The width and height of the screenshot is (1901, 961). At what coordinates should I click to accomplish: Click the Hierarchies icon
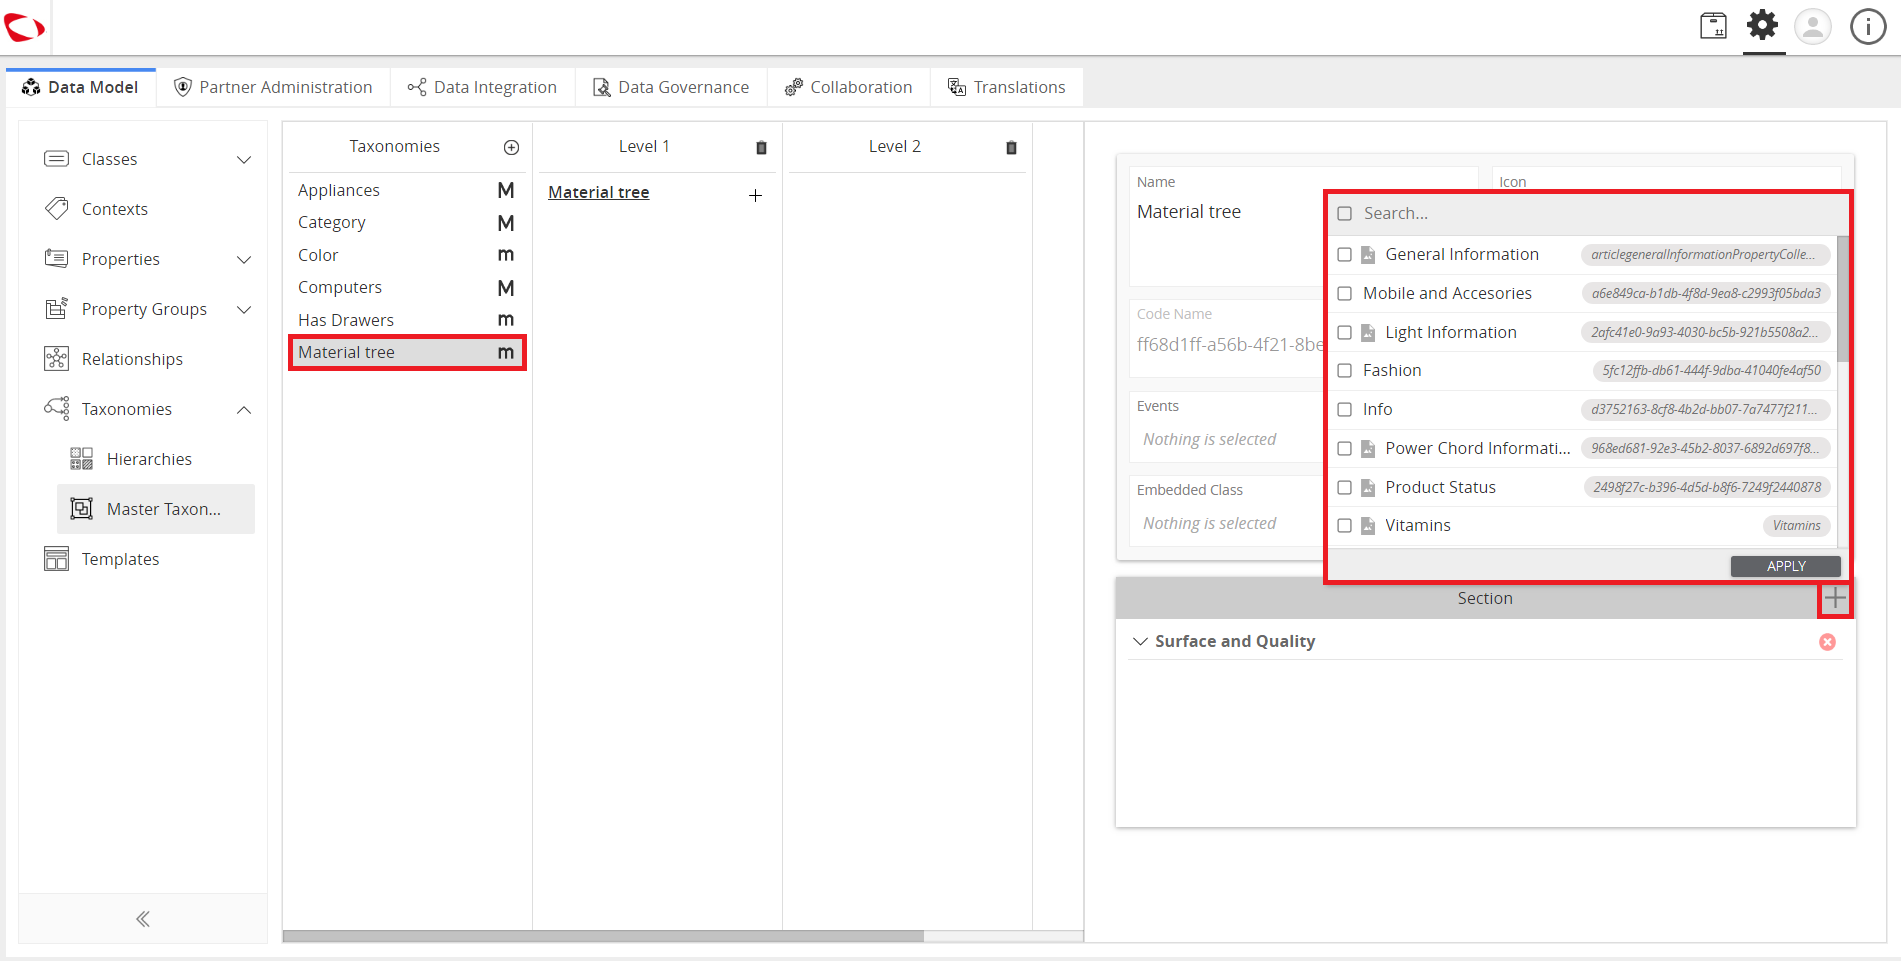click(81, 459)
